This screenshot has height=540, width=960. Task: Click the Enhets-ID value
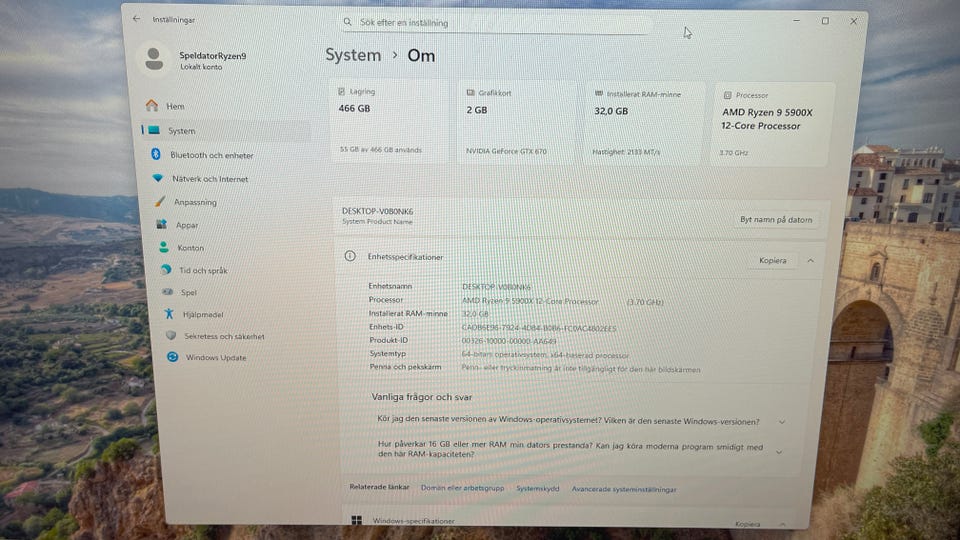tap(539, 328)
